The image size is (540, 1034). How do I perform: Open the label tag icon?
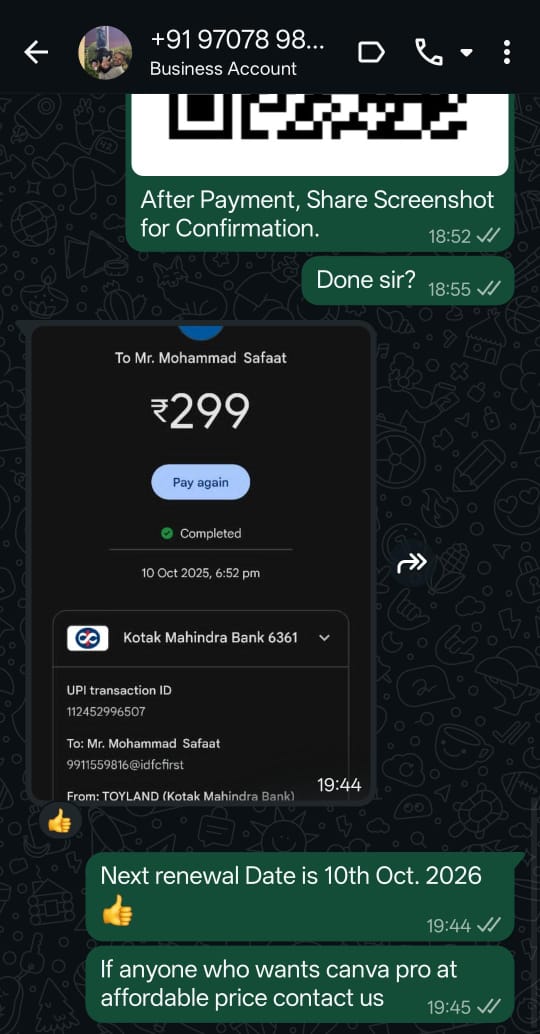tap(371, 53)
